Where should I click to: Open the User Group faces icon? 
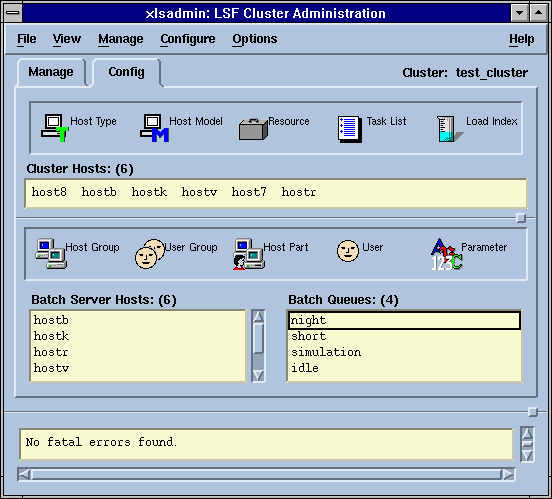[150, 254]
